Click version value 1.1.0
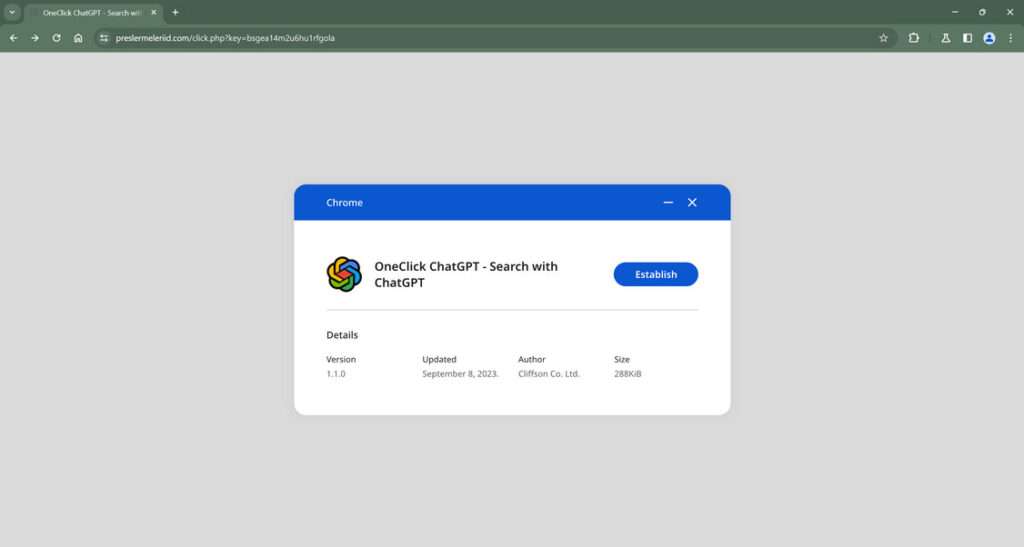Image resolution: width=1024 pixels, height=547 pixels. (x=336, y=374)
